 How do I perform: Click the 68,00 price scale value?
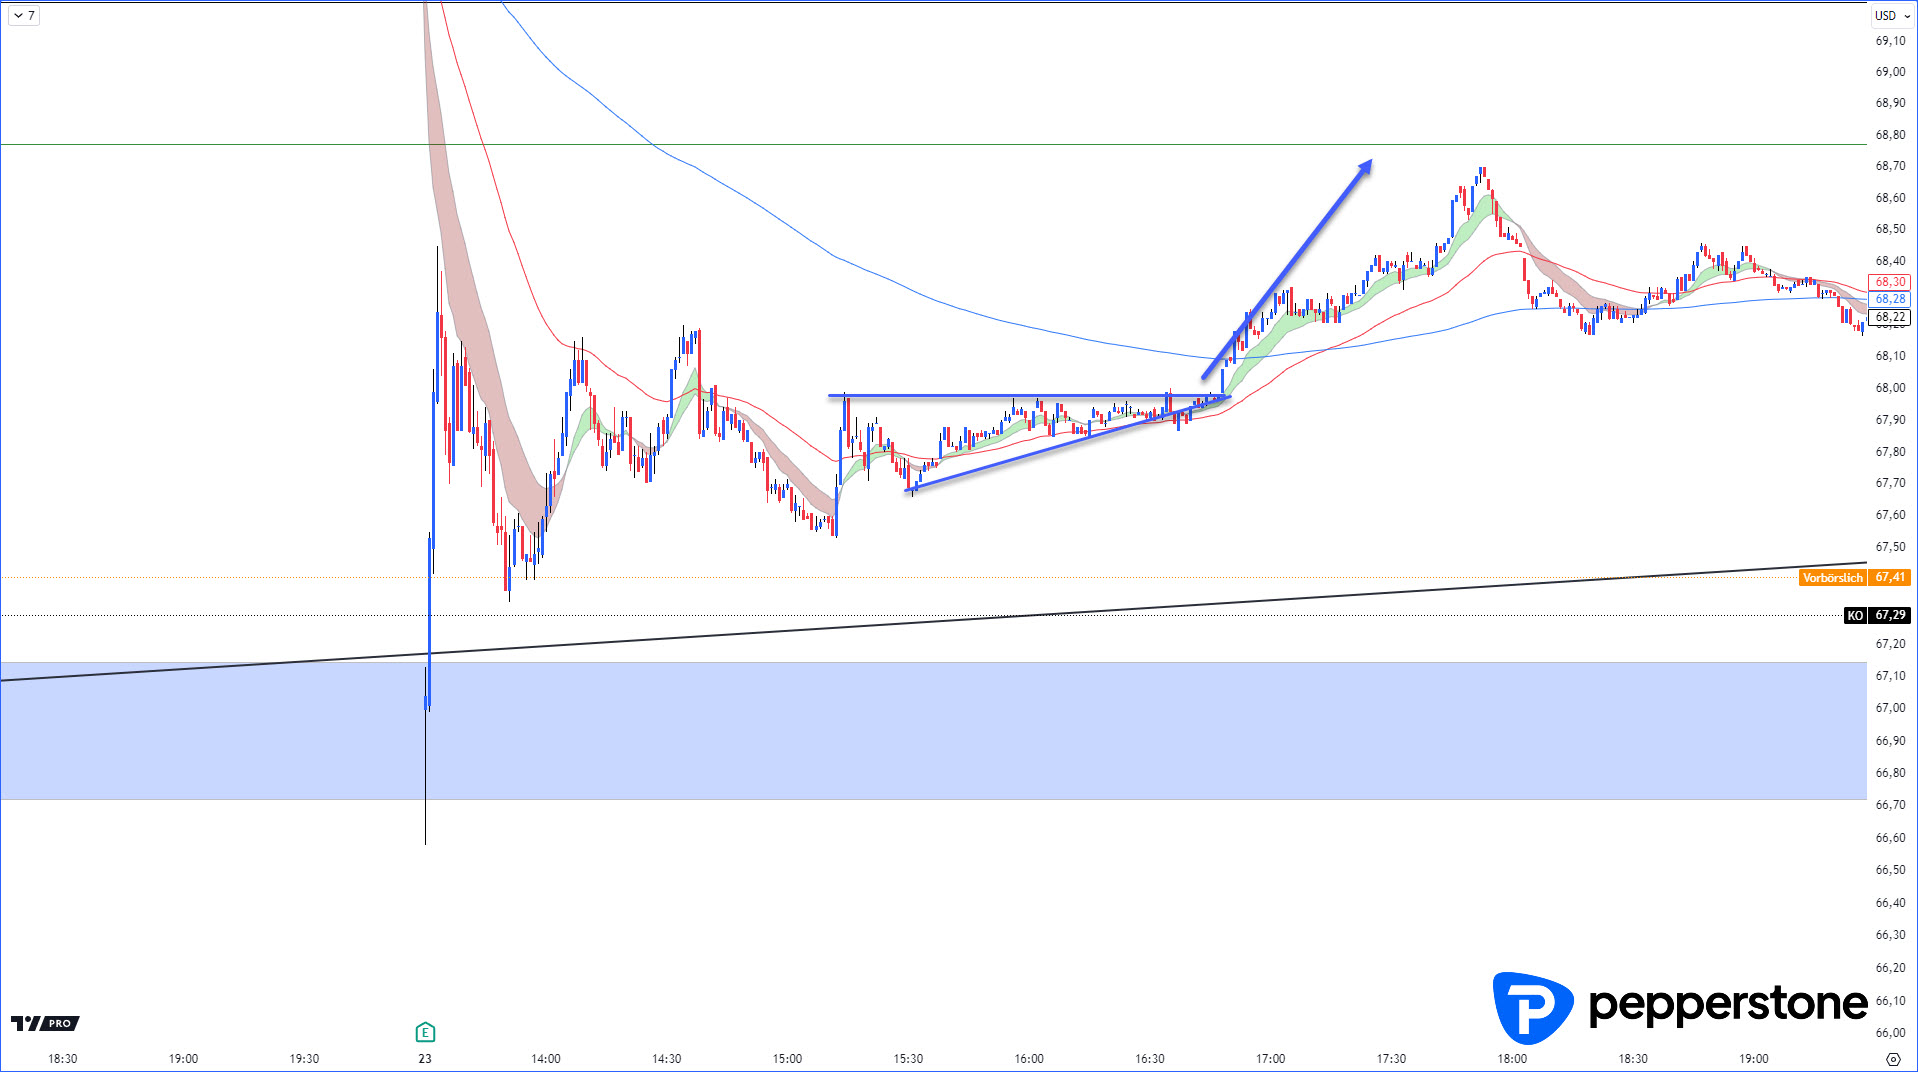pos(1890,388)
